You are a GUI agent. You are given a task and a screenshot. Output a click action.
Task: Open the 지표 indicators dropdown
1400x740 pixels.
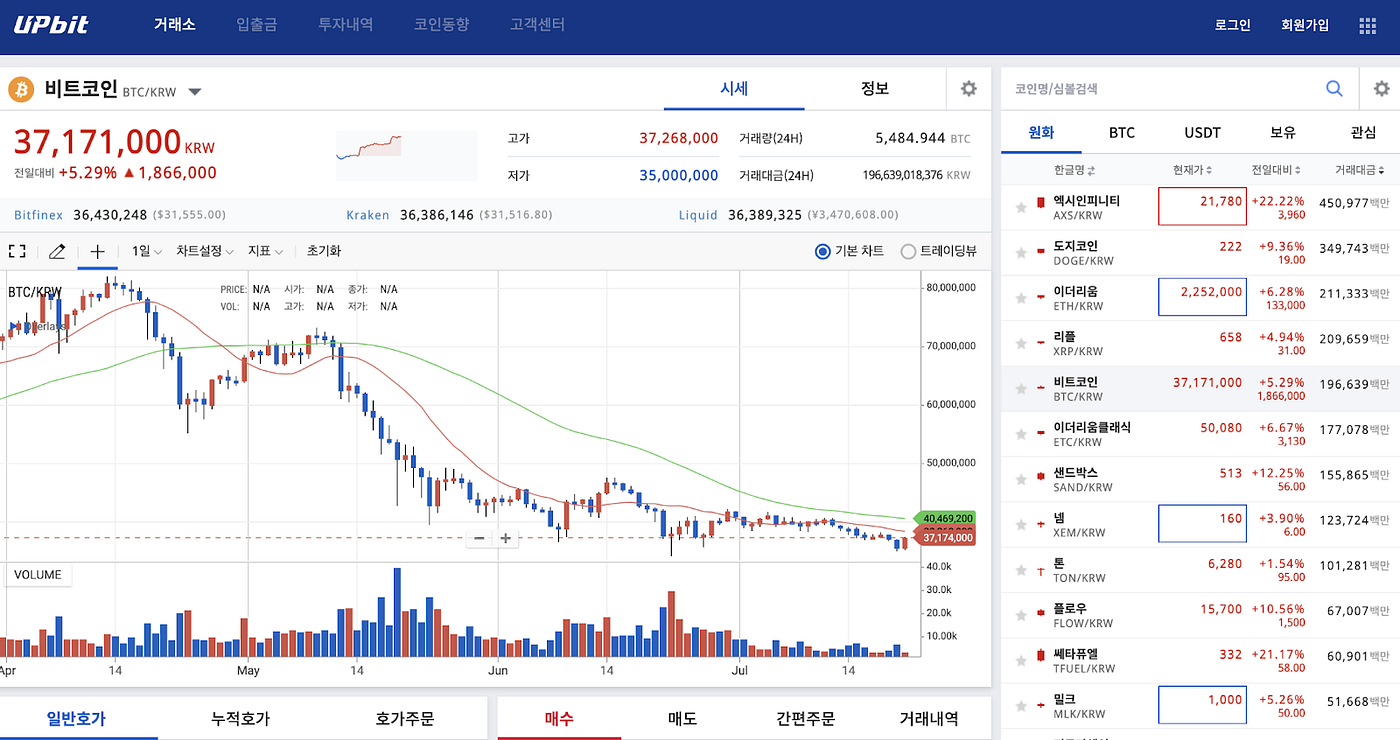point(265,251)
